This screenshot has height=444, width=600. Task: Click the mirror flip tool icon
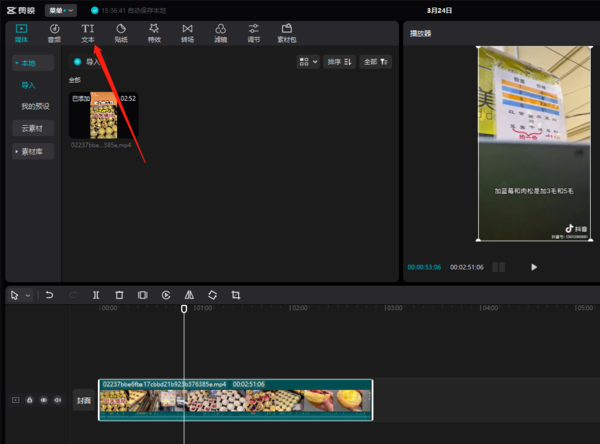pos(189,295)
